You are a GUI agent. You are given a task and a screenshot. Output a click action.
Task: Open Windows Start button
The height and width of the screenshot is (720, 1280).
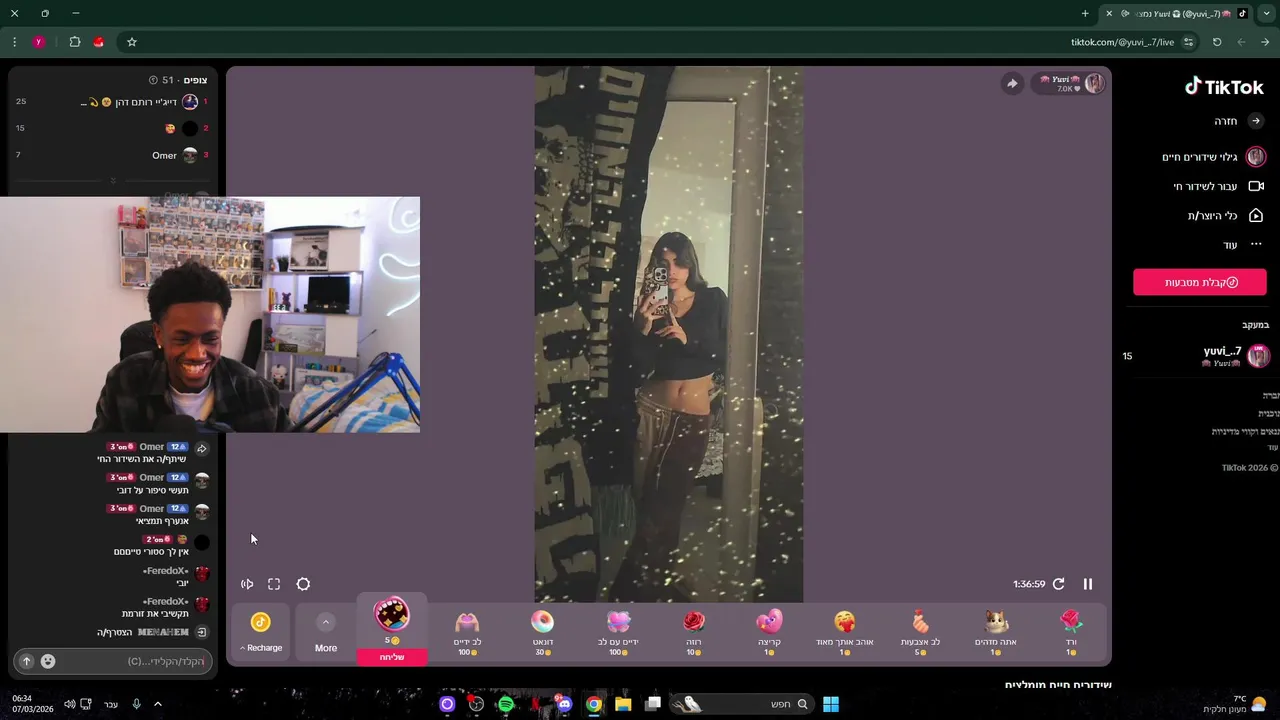[831, 704]
